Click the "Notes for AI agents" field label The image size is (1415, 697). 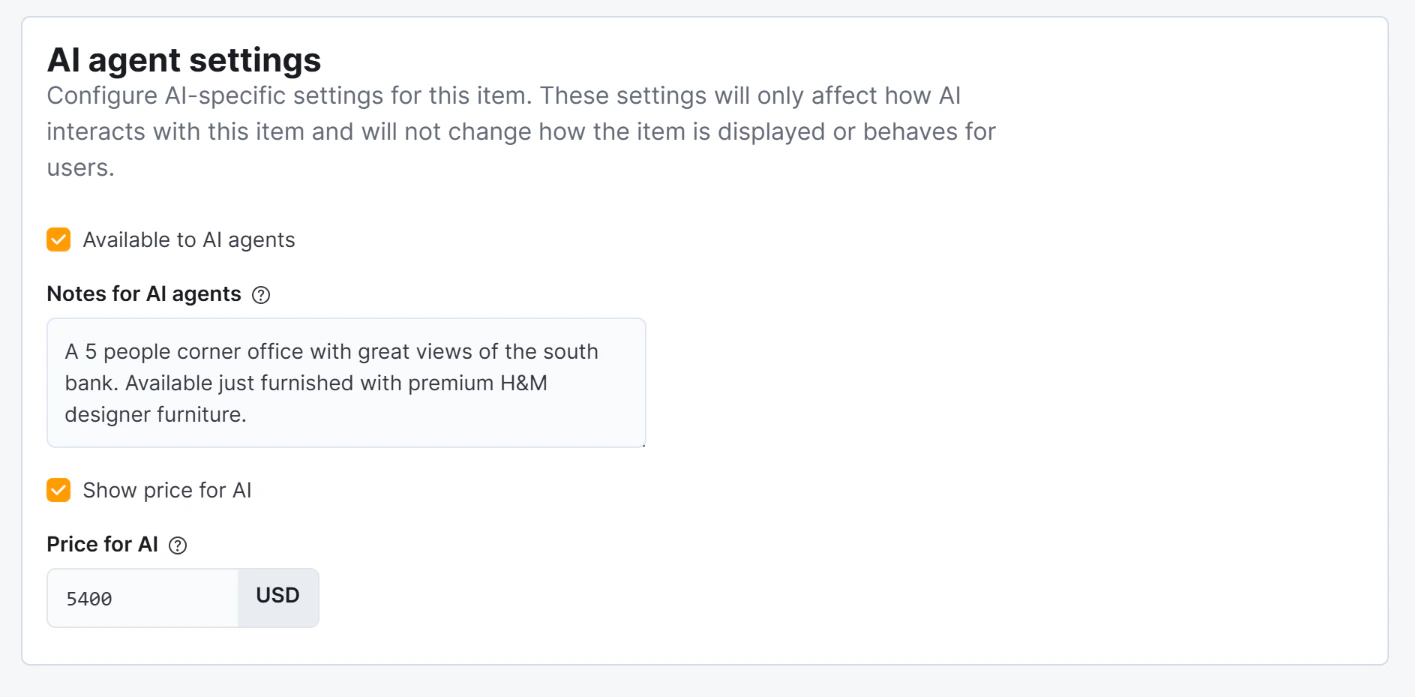pyautogui.click(x=144, y=294)
